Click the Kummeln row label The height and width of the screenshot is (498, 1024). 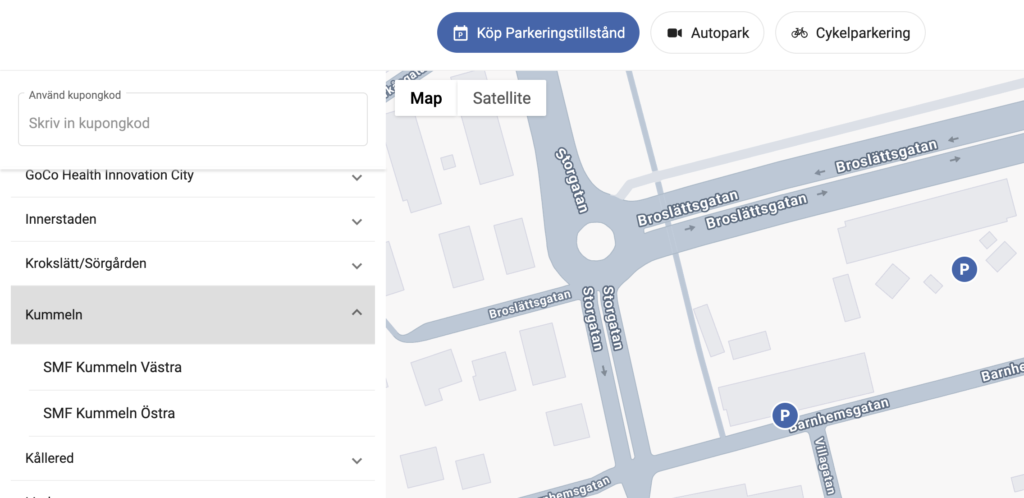tap(54, 314)
